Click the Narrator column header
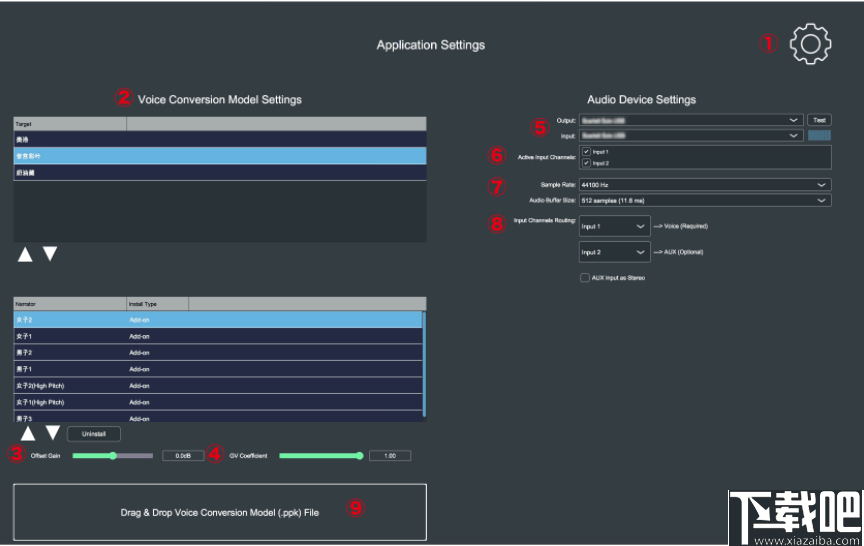The height and width of the screenshot is (546, 864). click(x=68, y=303)
